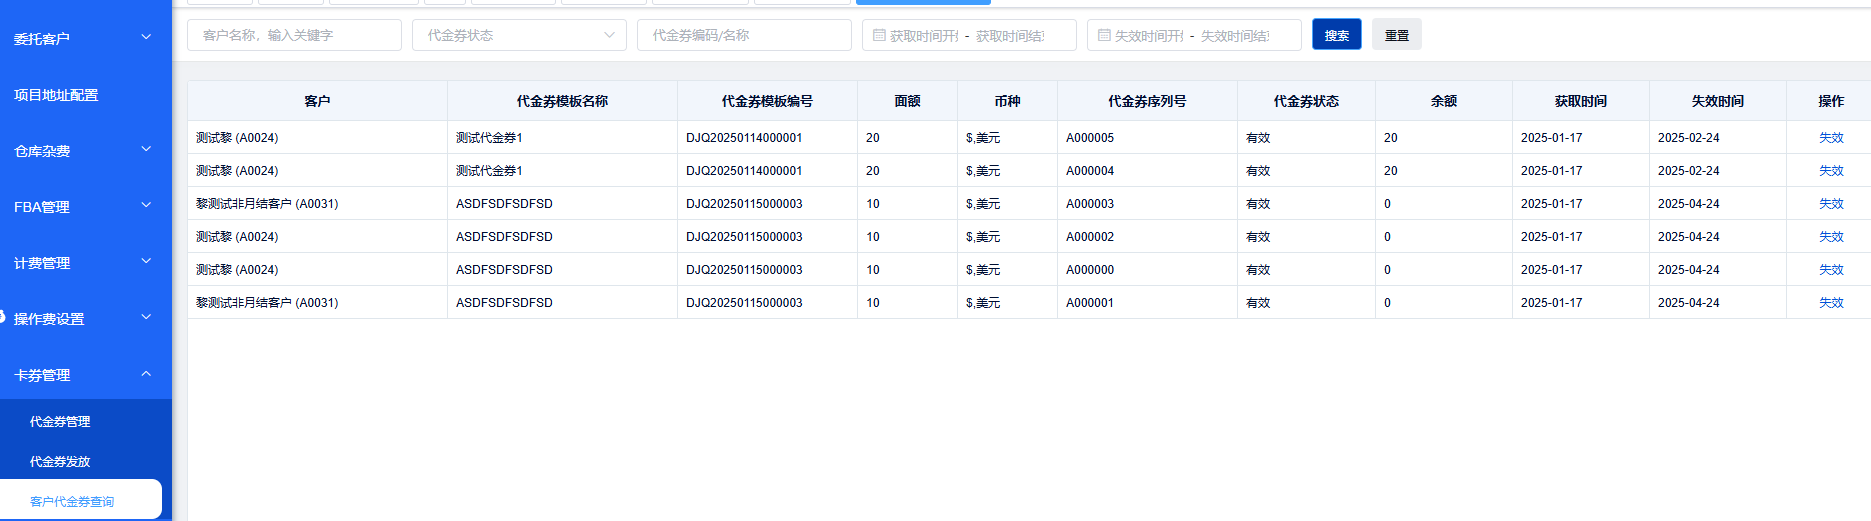This screenshot has height=521, width=1871.
Task: Click the 代金券序列号 column header
Action: point(1147,101)
